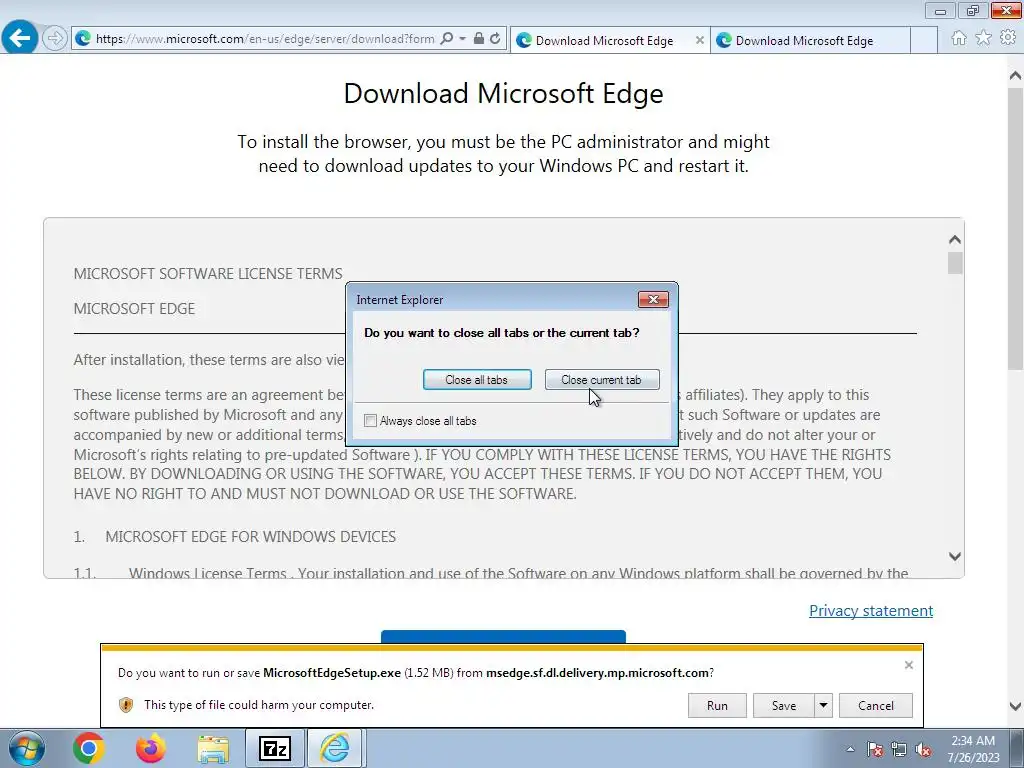Screen dimensions: 1024x768
Task: Click the address bar URL field
Action: (264, 39)
